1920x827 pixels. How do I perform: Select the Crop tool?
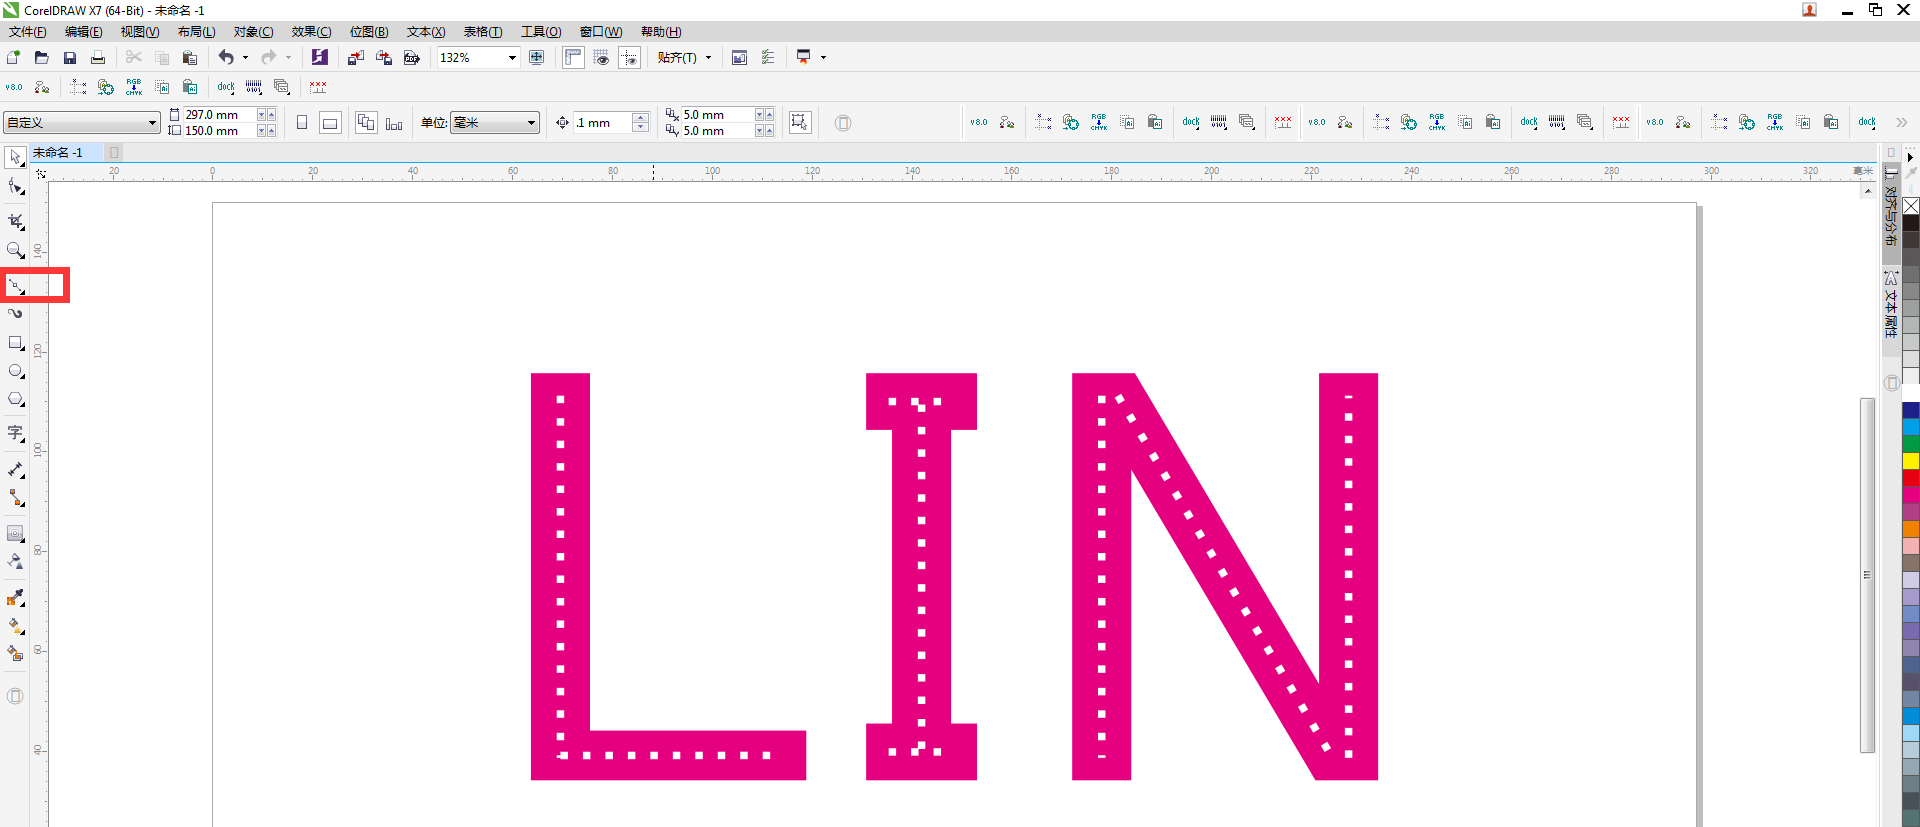pos(15,221)
